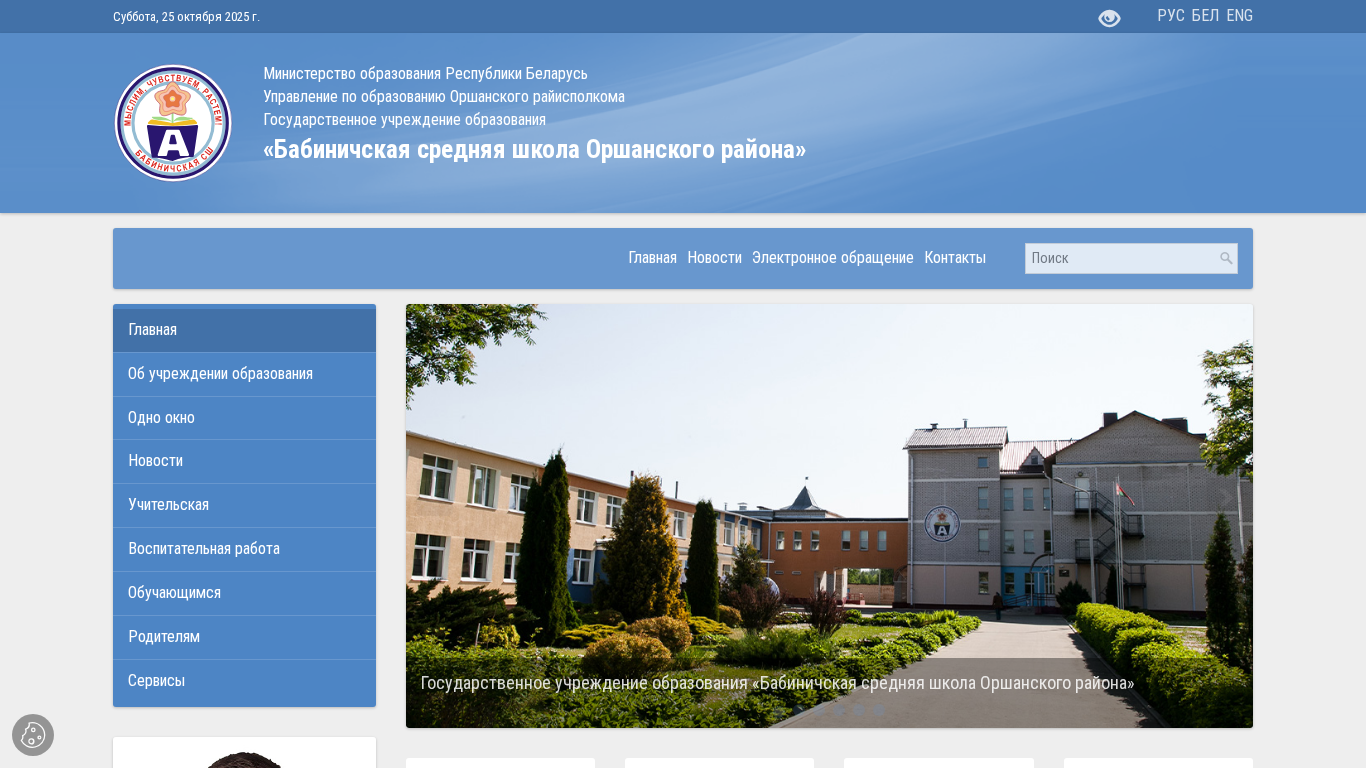Image resolution: width=1366 pixels, height=768 pixels.
Task: Select Новости in the left sidebar menu
Action: click(244, 461)
